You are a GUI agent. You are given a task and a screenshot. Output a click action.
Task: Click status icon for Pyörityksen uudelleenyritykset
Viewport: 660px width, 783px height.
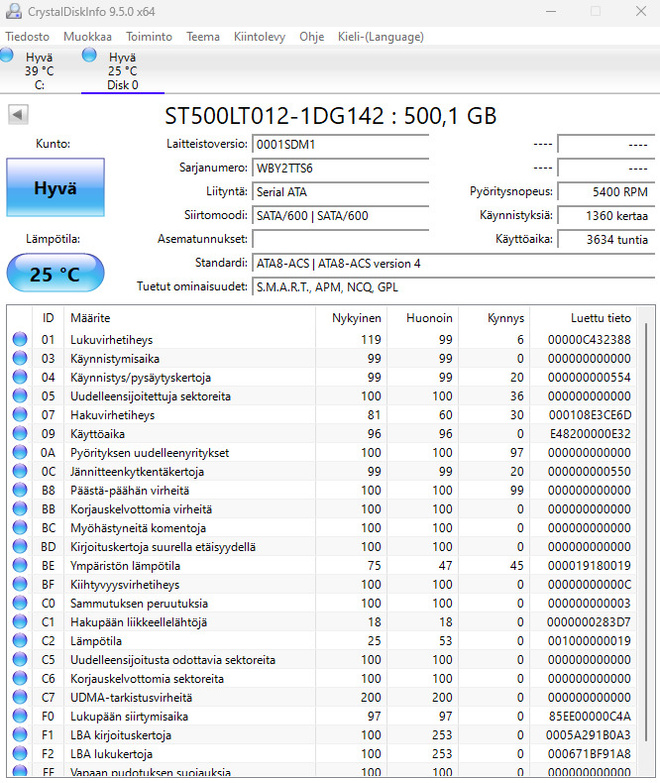point(20,452)
